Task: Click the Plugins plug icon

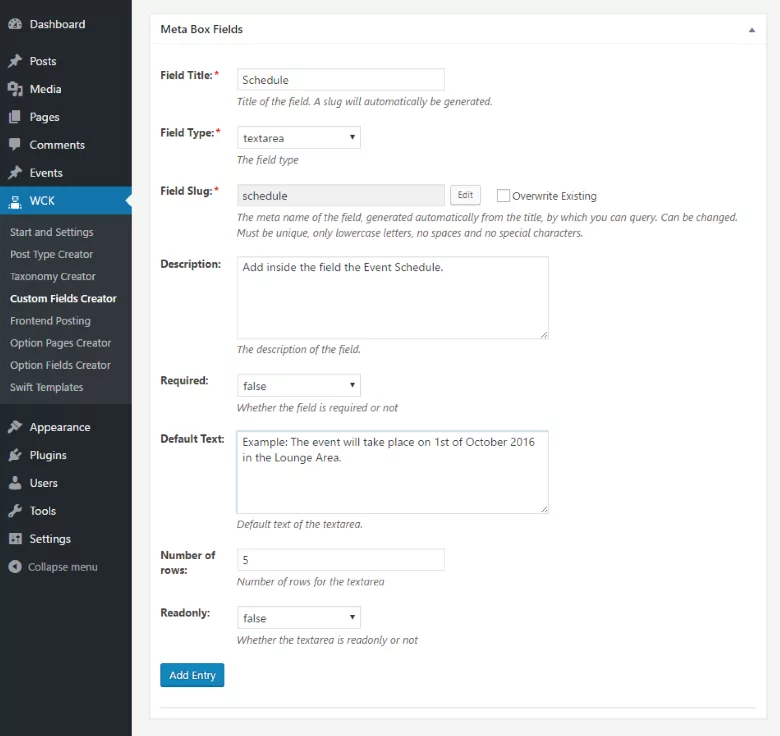Action: (x=15, y=455)
